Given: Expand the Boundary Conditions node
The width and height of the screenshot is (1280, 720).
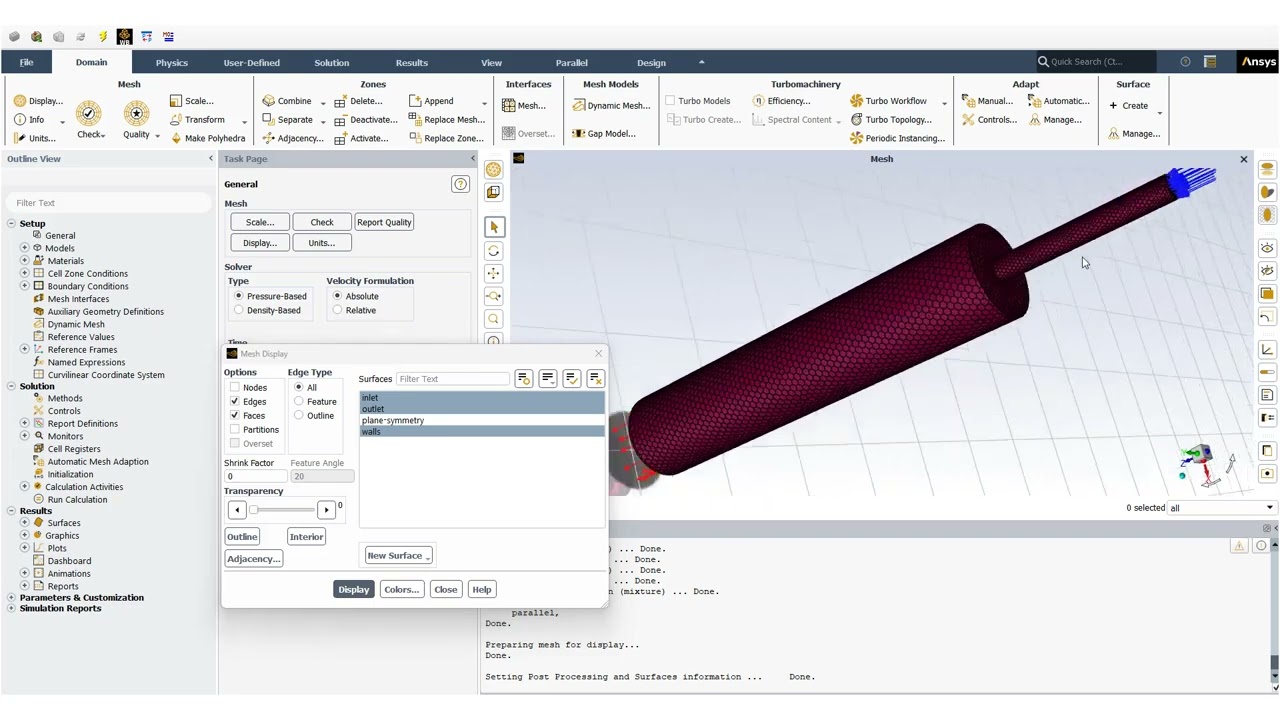Looking at the screenshot, I should (x=24, y=286).
